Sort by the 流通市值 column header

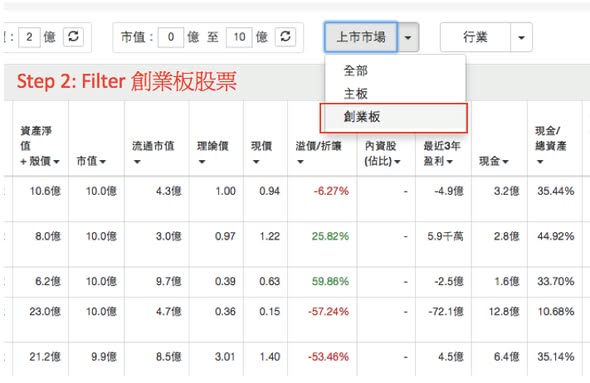point(153,153)
